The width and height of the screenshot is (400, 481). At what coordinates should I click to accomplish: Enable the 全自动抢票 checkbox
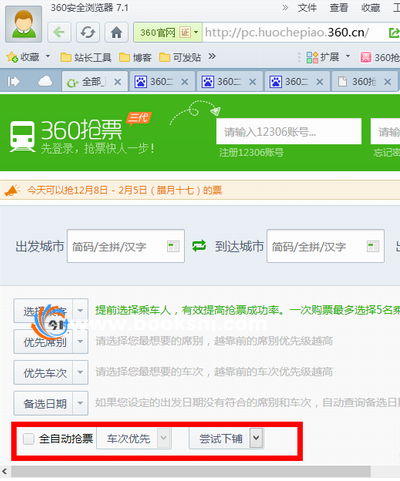tap(28, 439)
